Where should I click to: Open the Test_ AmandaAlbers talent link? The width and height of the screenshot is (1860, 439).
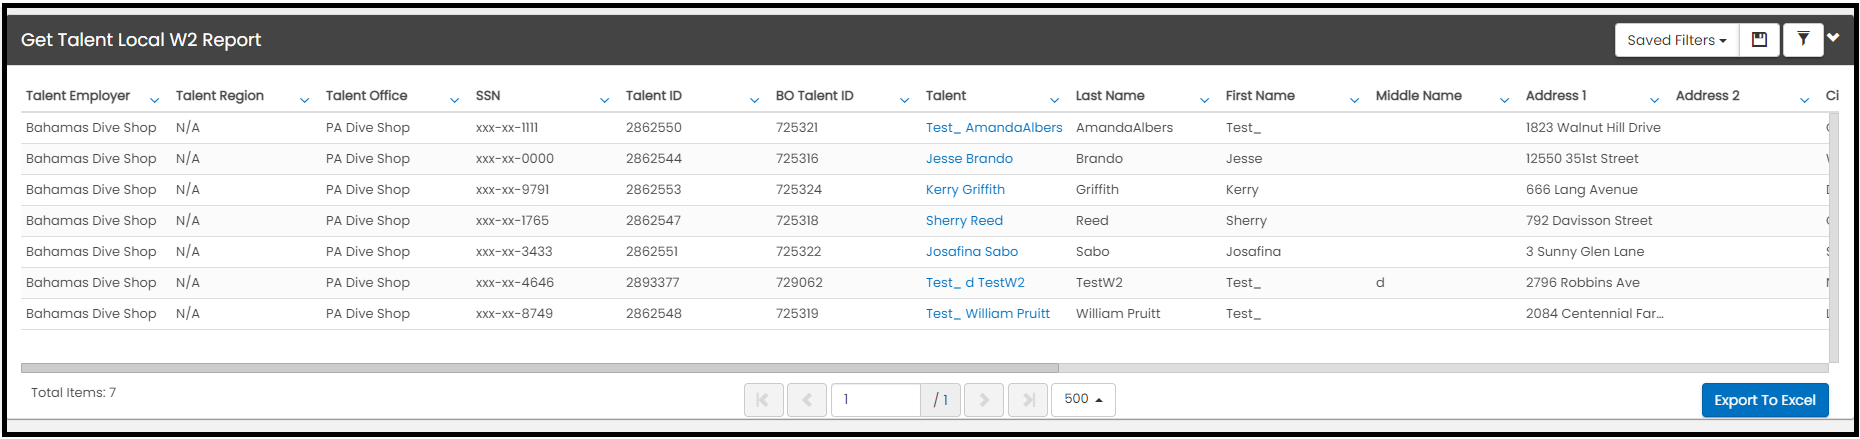point(994,128)
